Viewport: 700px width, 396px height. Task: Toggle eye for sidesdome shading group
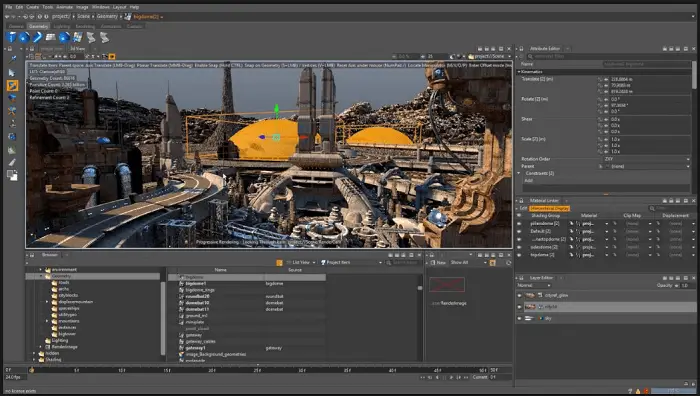[519, 247]
